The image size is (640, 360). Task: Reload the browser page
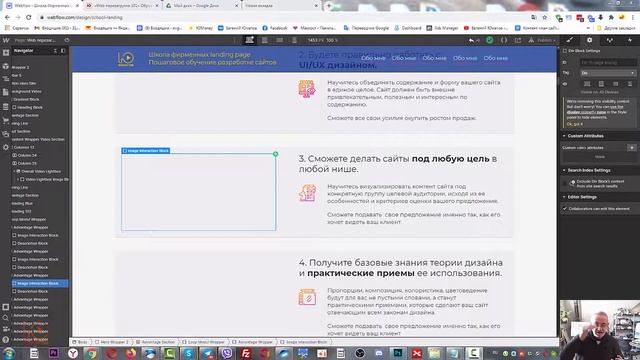pos(29,18)
